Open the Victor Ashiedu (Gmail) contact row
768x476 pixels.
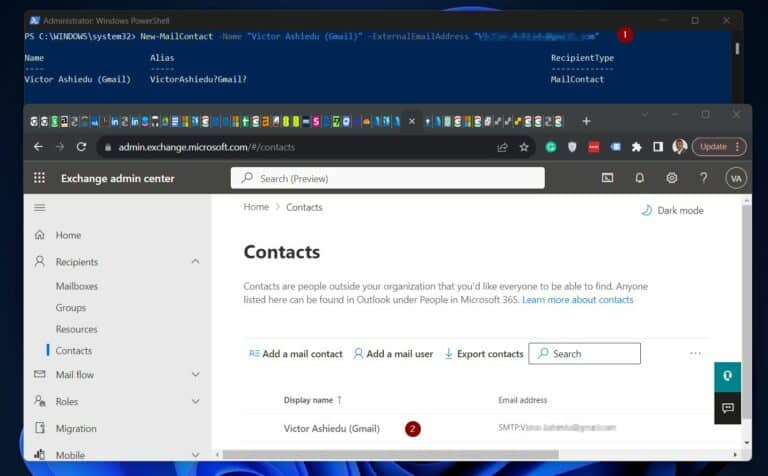(478, 428)
